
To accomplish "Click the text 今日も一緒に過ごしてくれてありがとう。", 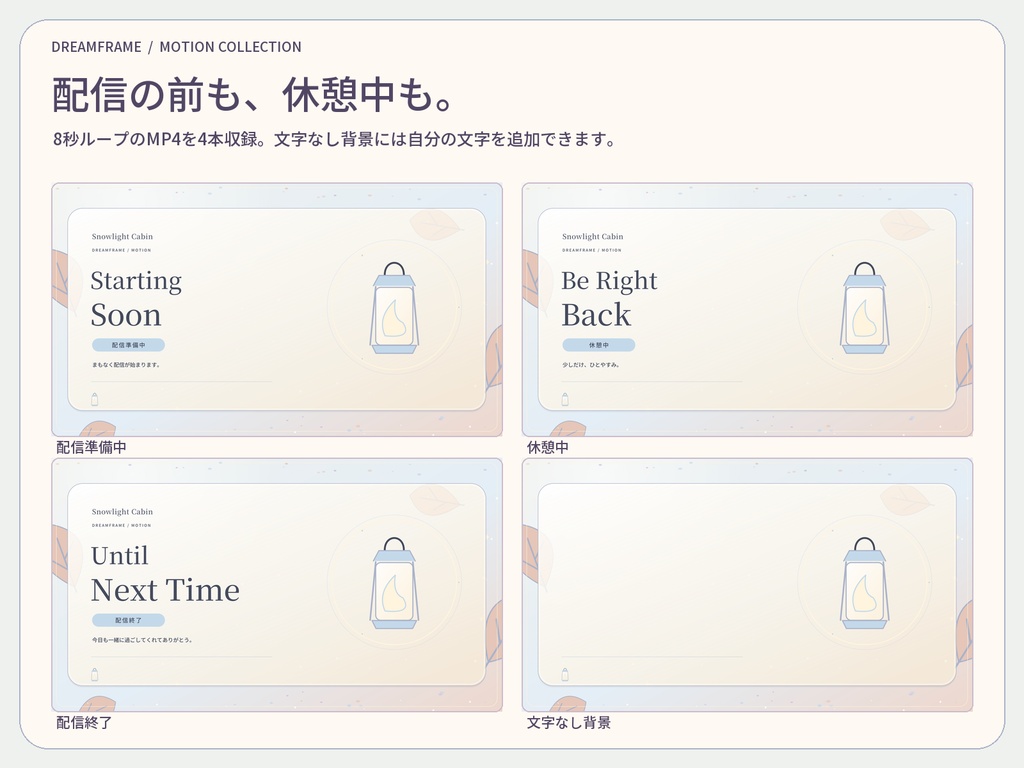I will [x=142, y=640].
